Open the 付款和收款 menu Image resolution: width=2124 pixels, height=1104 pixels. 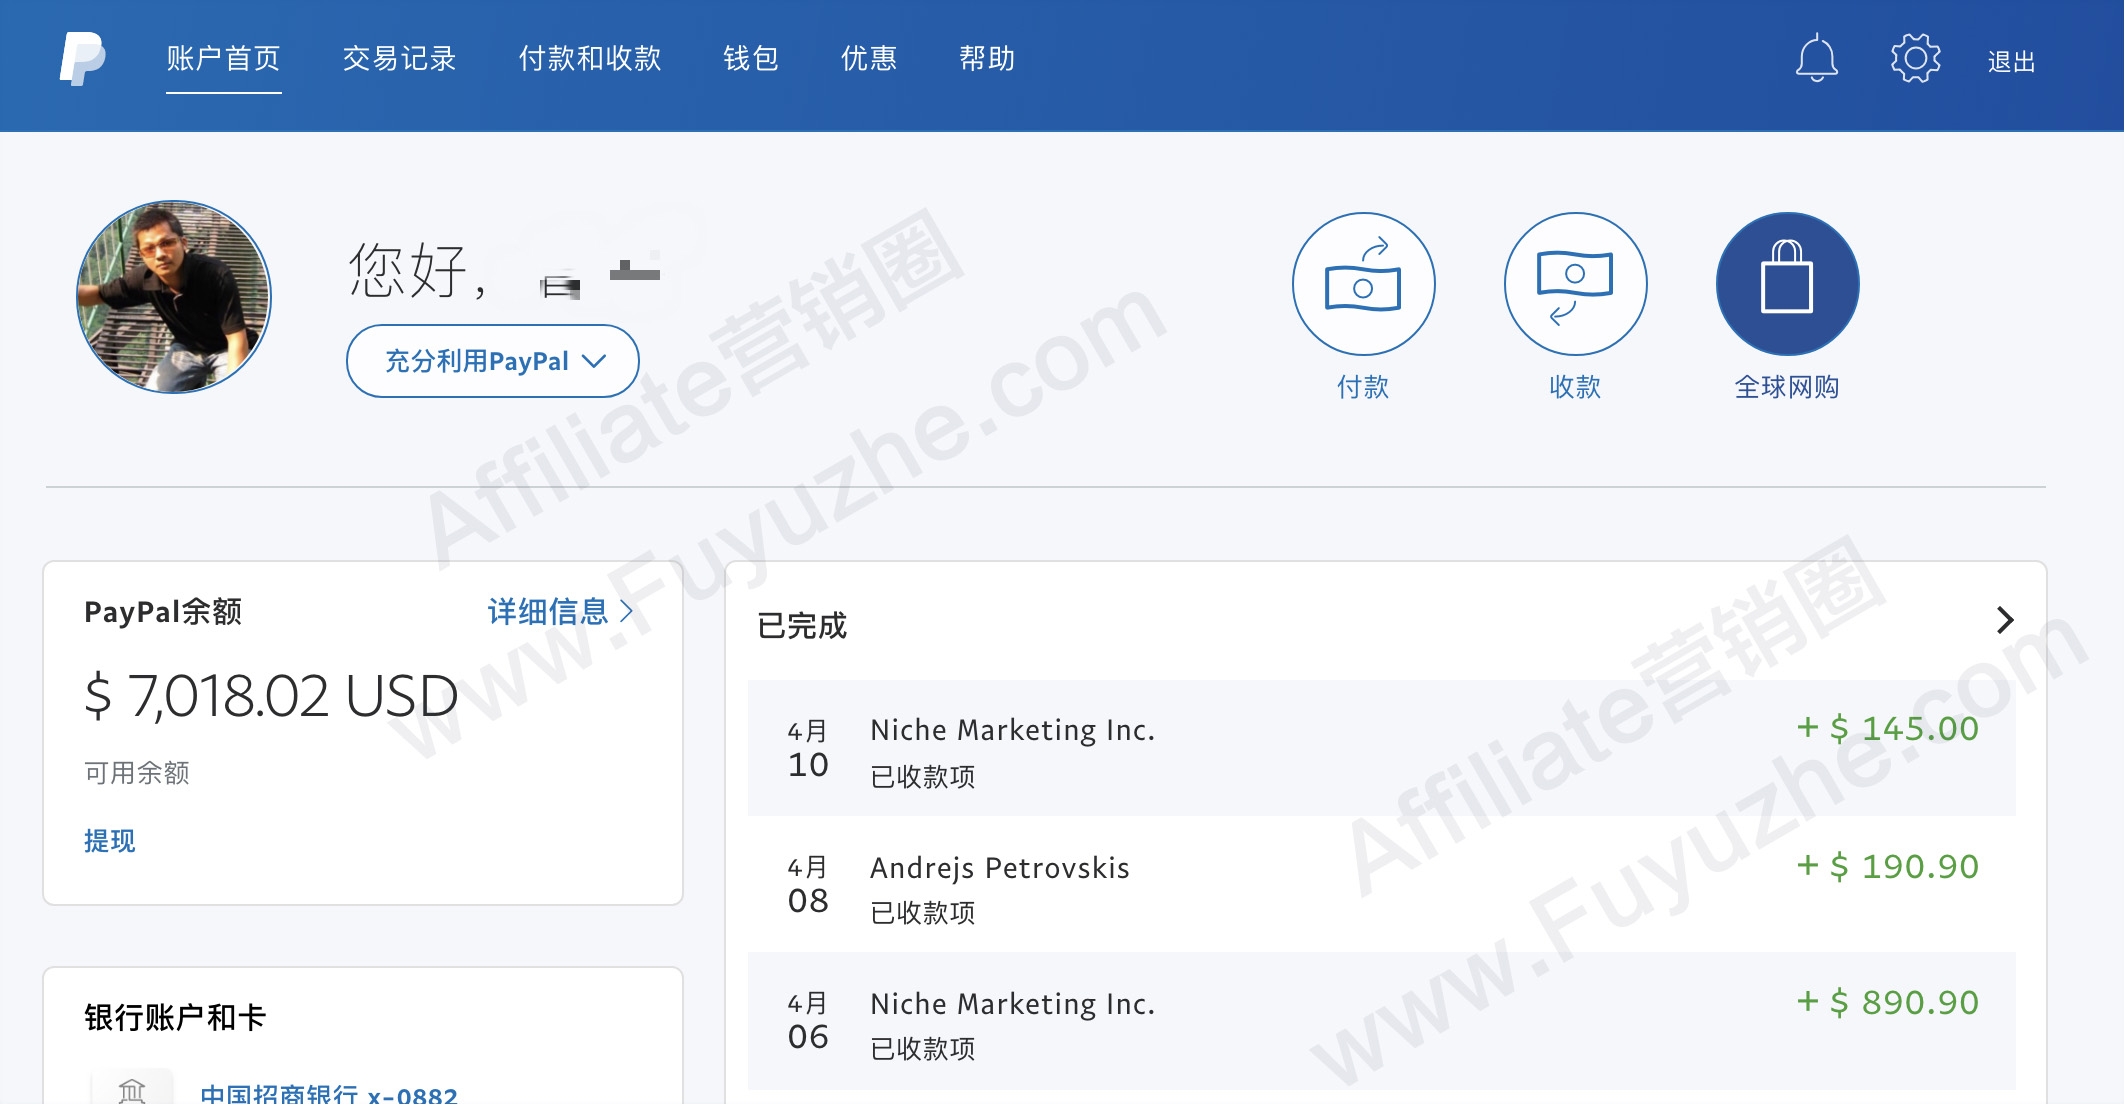[590, 58]
